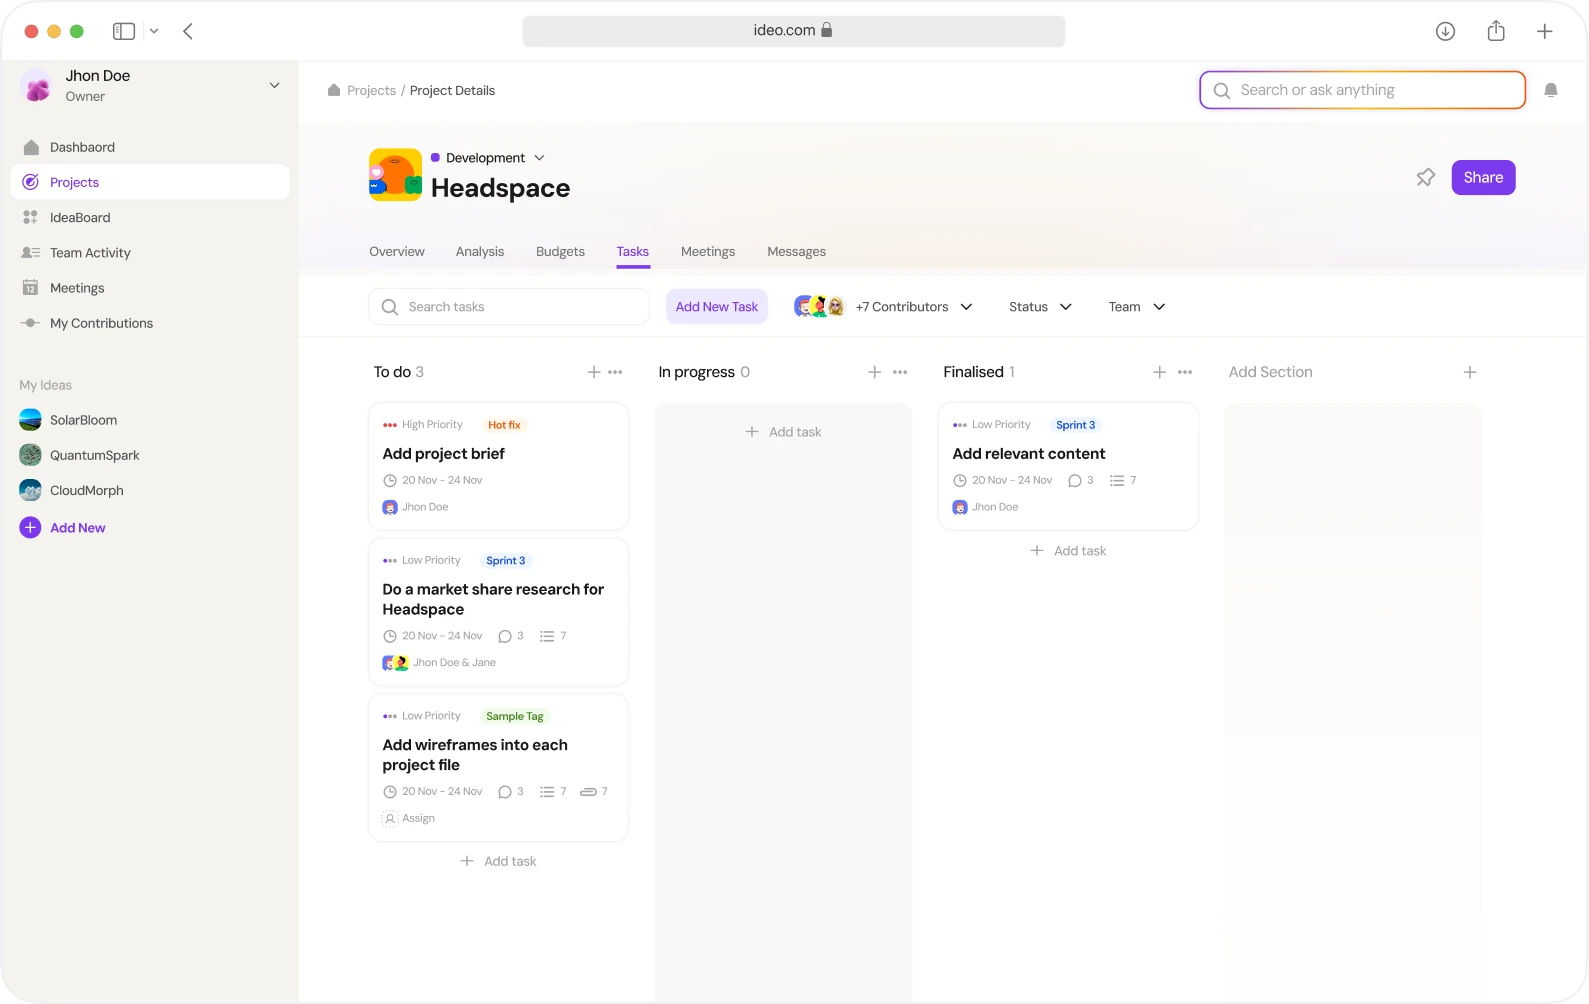Go back with the browser back arrow
Screen dimensions: 1589x1004
point(188,31)
